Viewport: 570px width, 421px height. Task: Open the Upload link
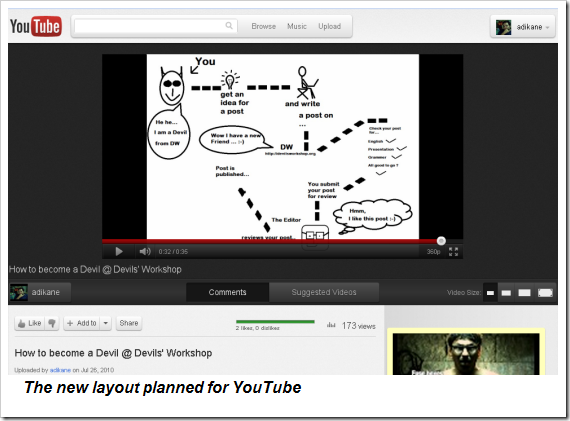(x=329, y=26)
